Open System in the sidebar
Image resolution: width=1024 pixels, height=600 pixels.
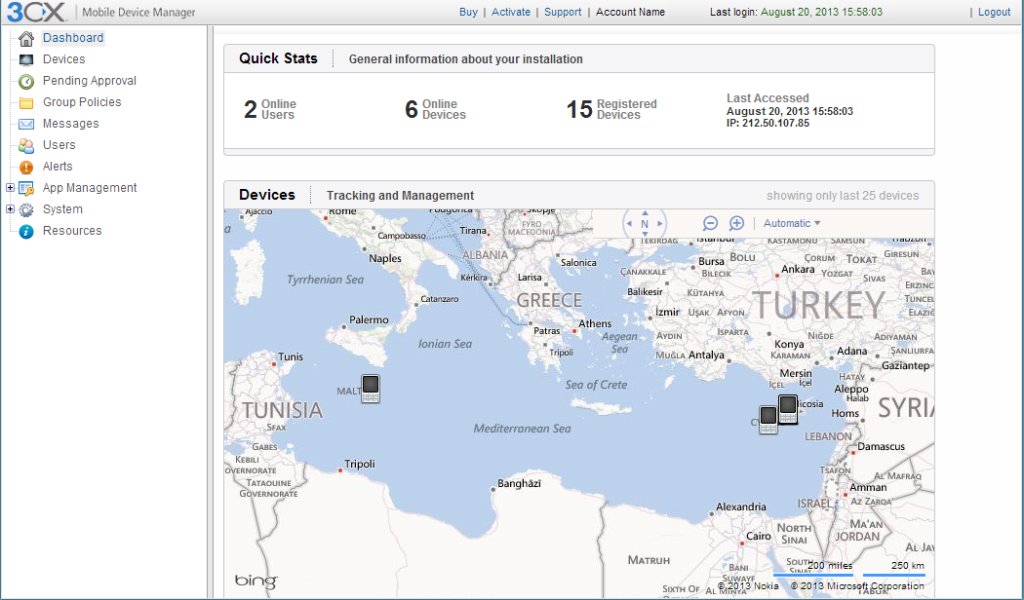tap(63, 210)
